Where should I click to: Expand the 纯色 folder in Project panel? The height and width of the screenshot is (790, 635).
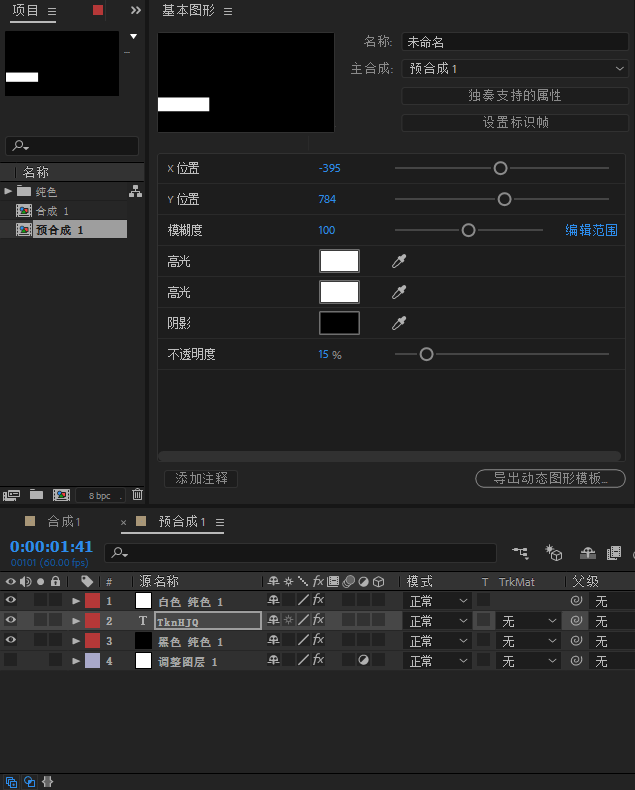8,191
